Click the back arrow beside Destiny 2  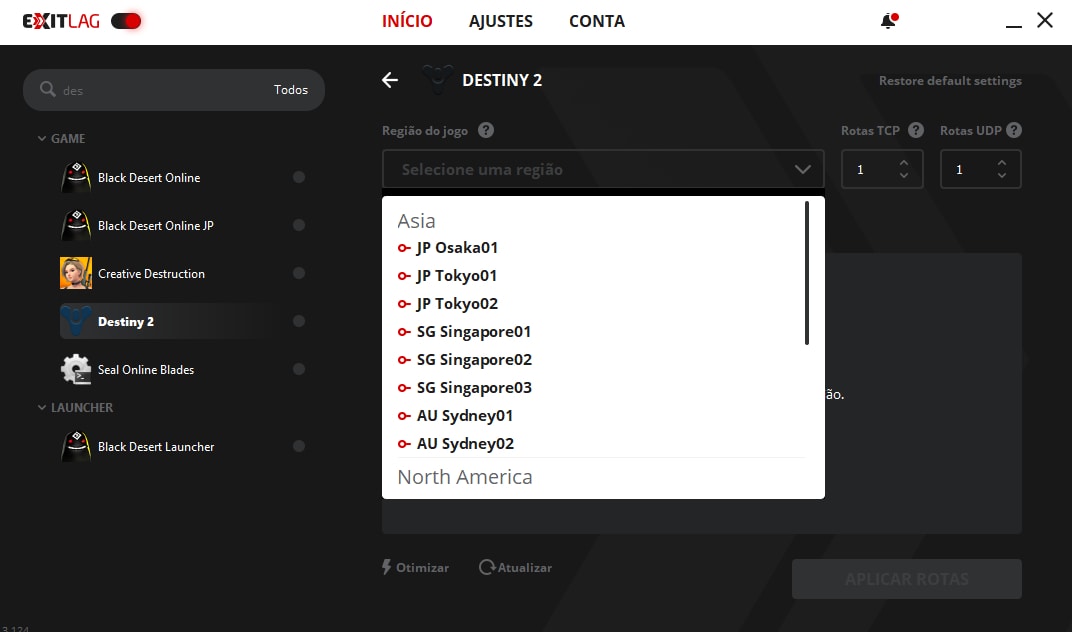[x=390, y=80]
